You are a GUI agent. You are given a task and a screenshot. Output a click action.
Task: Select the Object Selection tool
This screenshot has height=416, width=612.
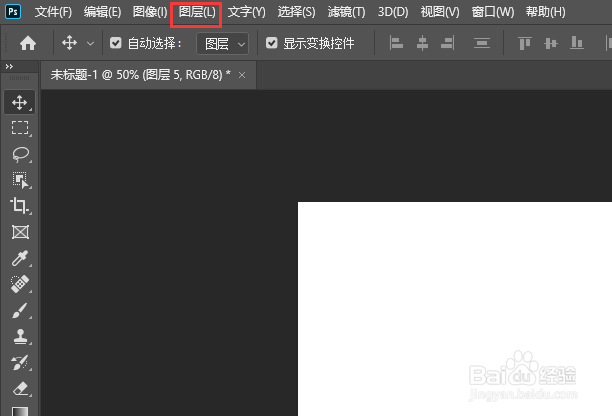pyautogui.click(x=20, y=180)
